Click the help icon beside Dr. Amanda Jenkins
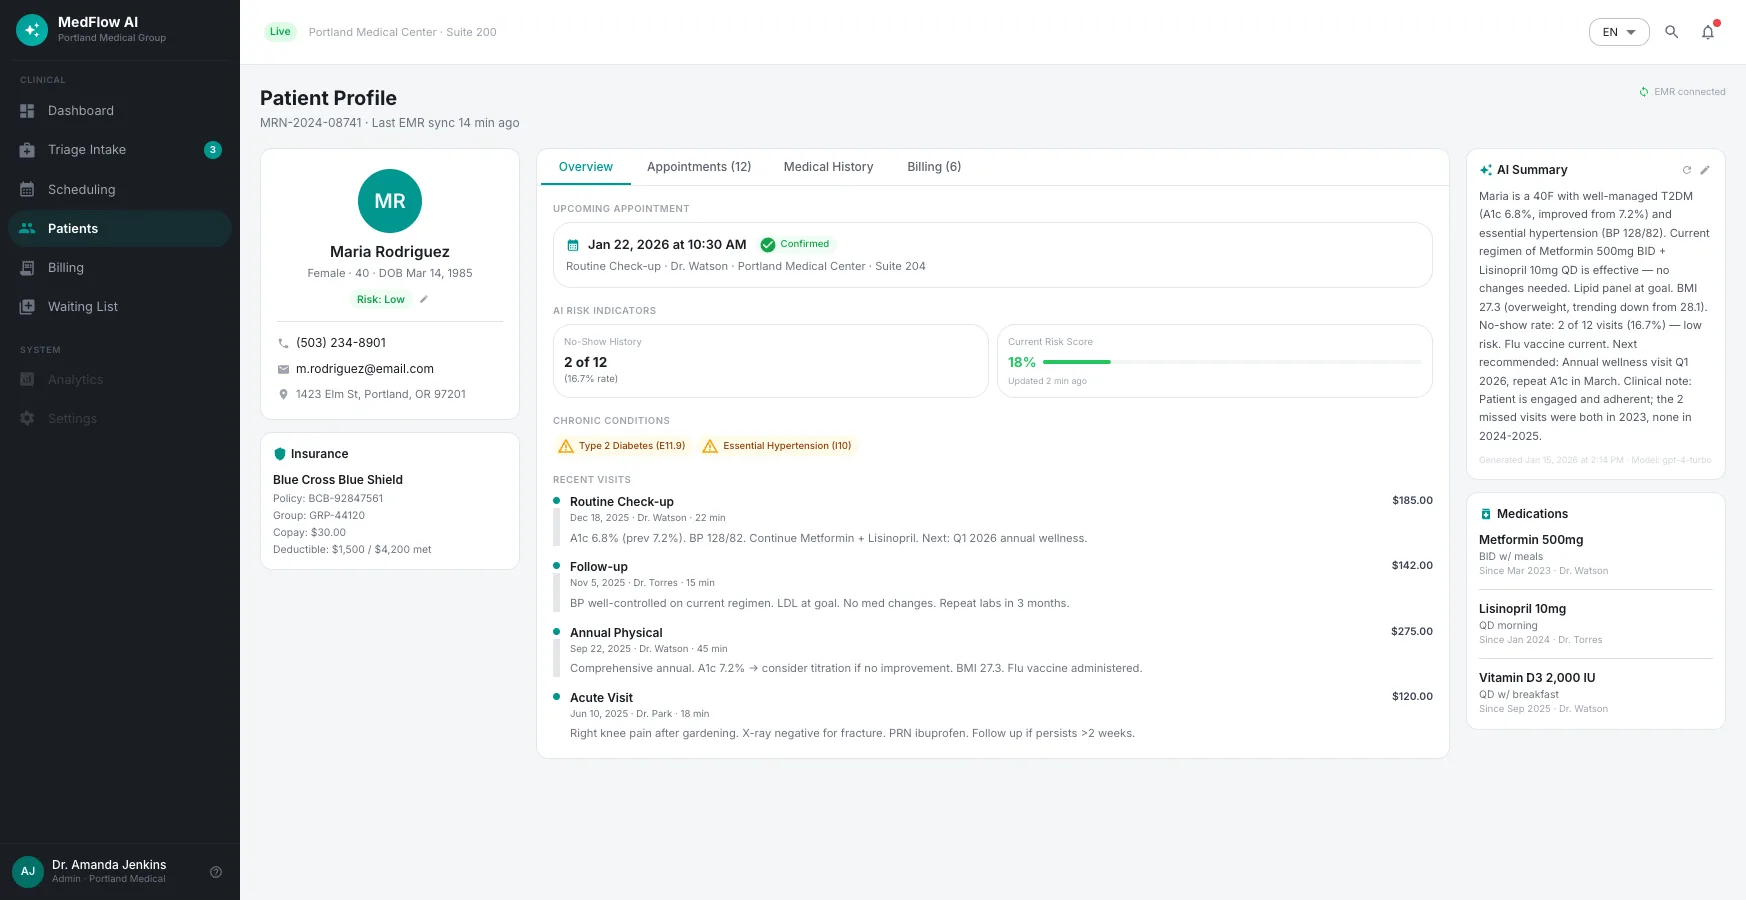The height and width of the screenshot is (900, 1746). tap(216, 872)
